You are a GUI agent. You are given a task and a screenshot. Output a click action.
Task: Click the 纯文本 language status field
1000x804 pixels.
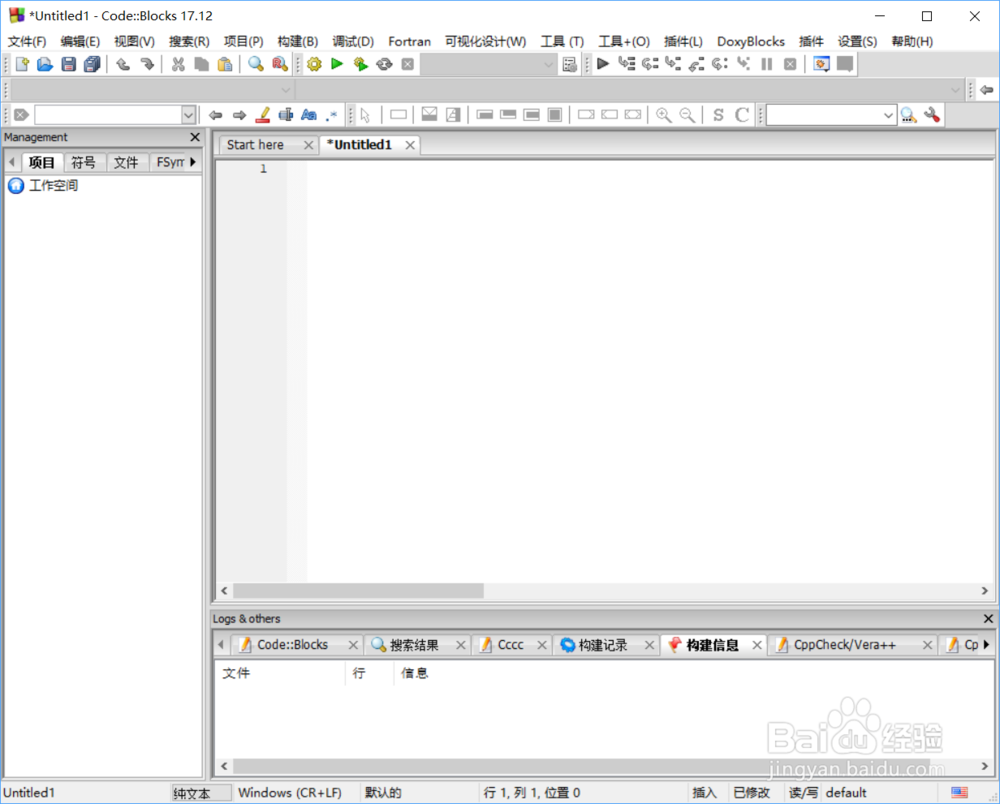click(201, 793)
